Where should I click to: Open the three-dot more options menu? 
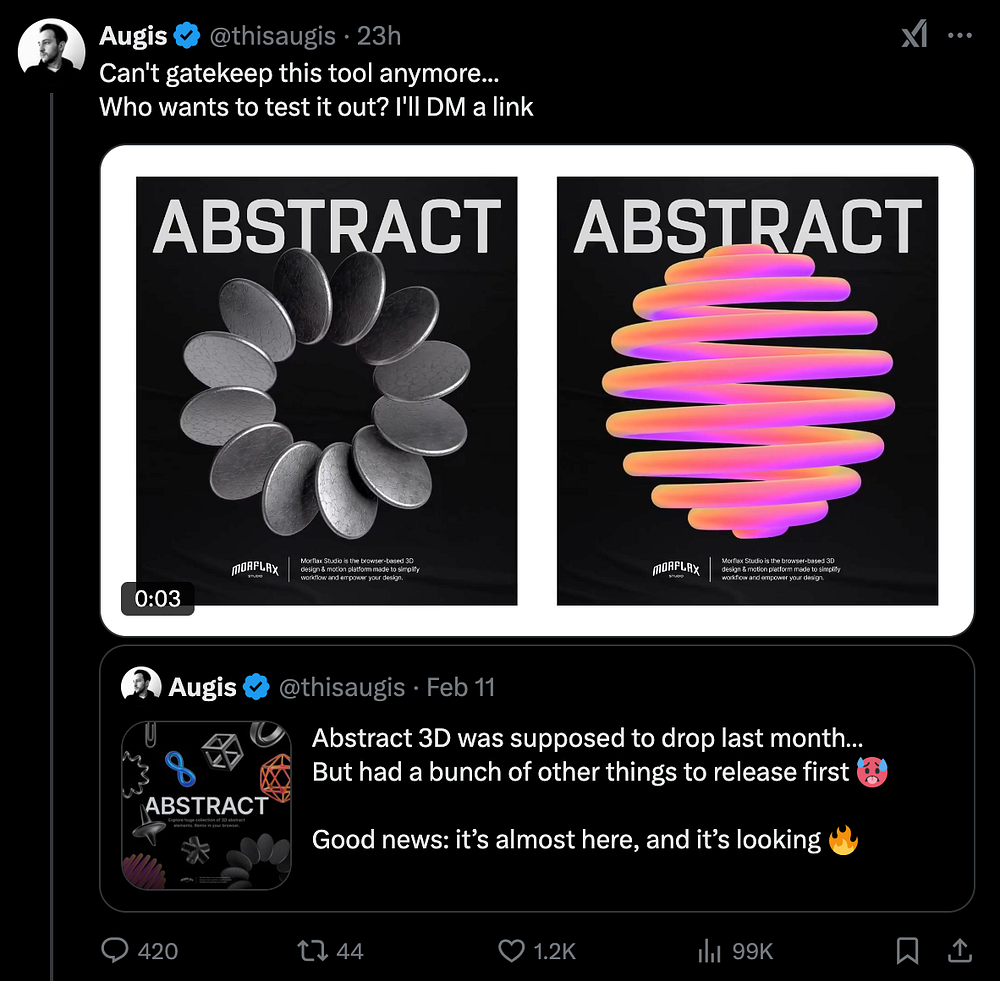[x=960, y=36]
